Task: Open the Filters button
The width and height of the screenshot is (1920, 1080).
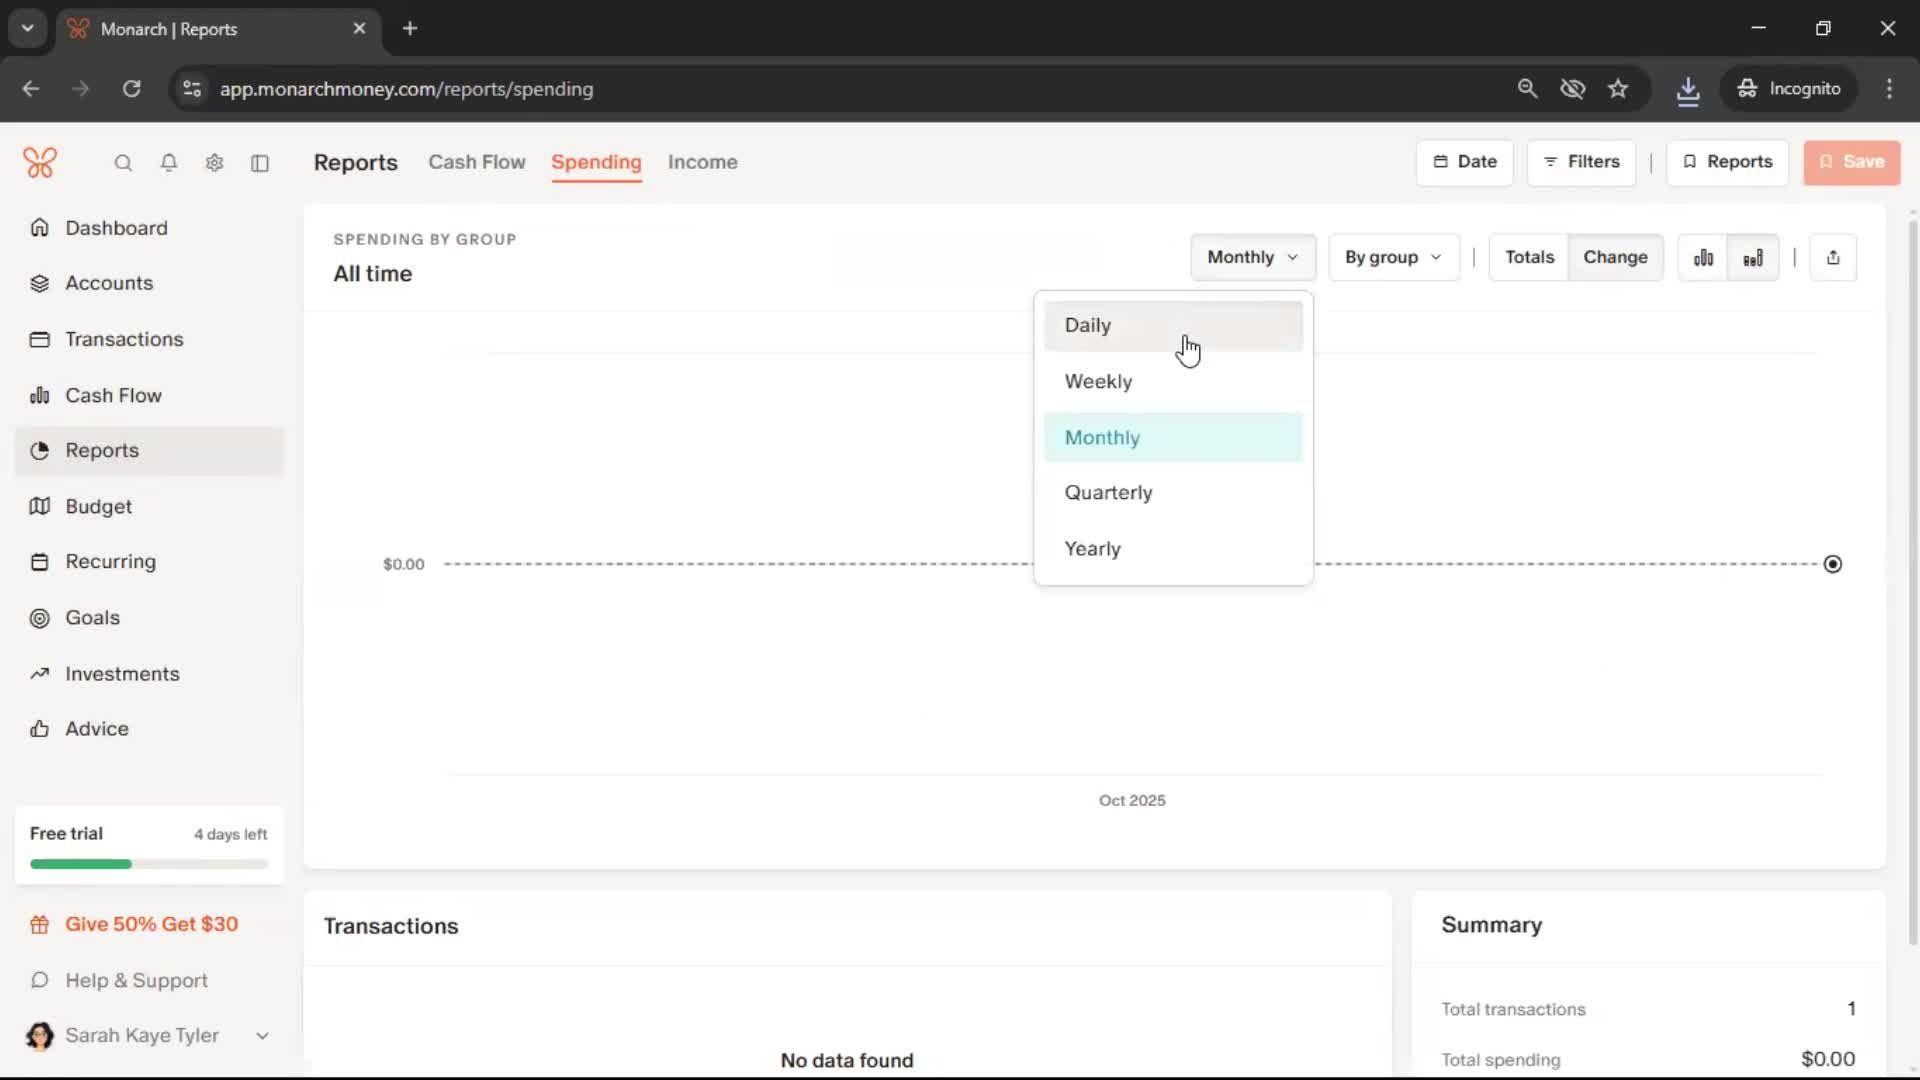Action: [x=1581, y=162]
